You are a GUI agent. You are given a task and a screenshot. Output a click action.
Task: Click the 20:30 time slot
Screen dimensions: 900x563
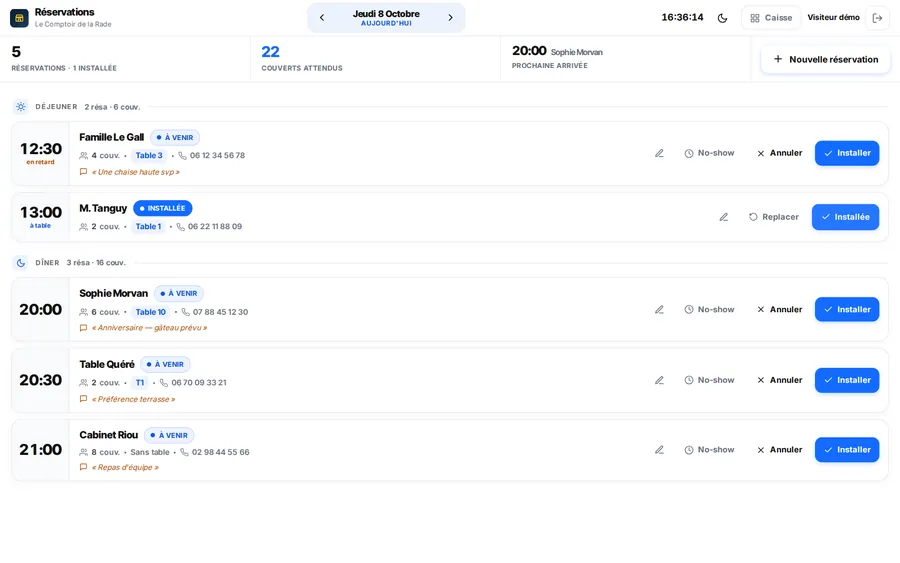[40, 380]
